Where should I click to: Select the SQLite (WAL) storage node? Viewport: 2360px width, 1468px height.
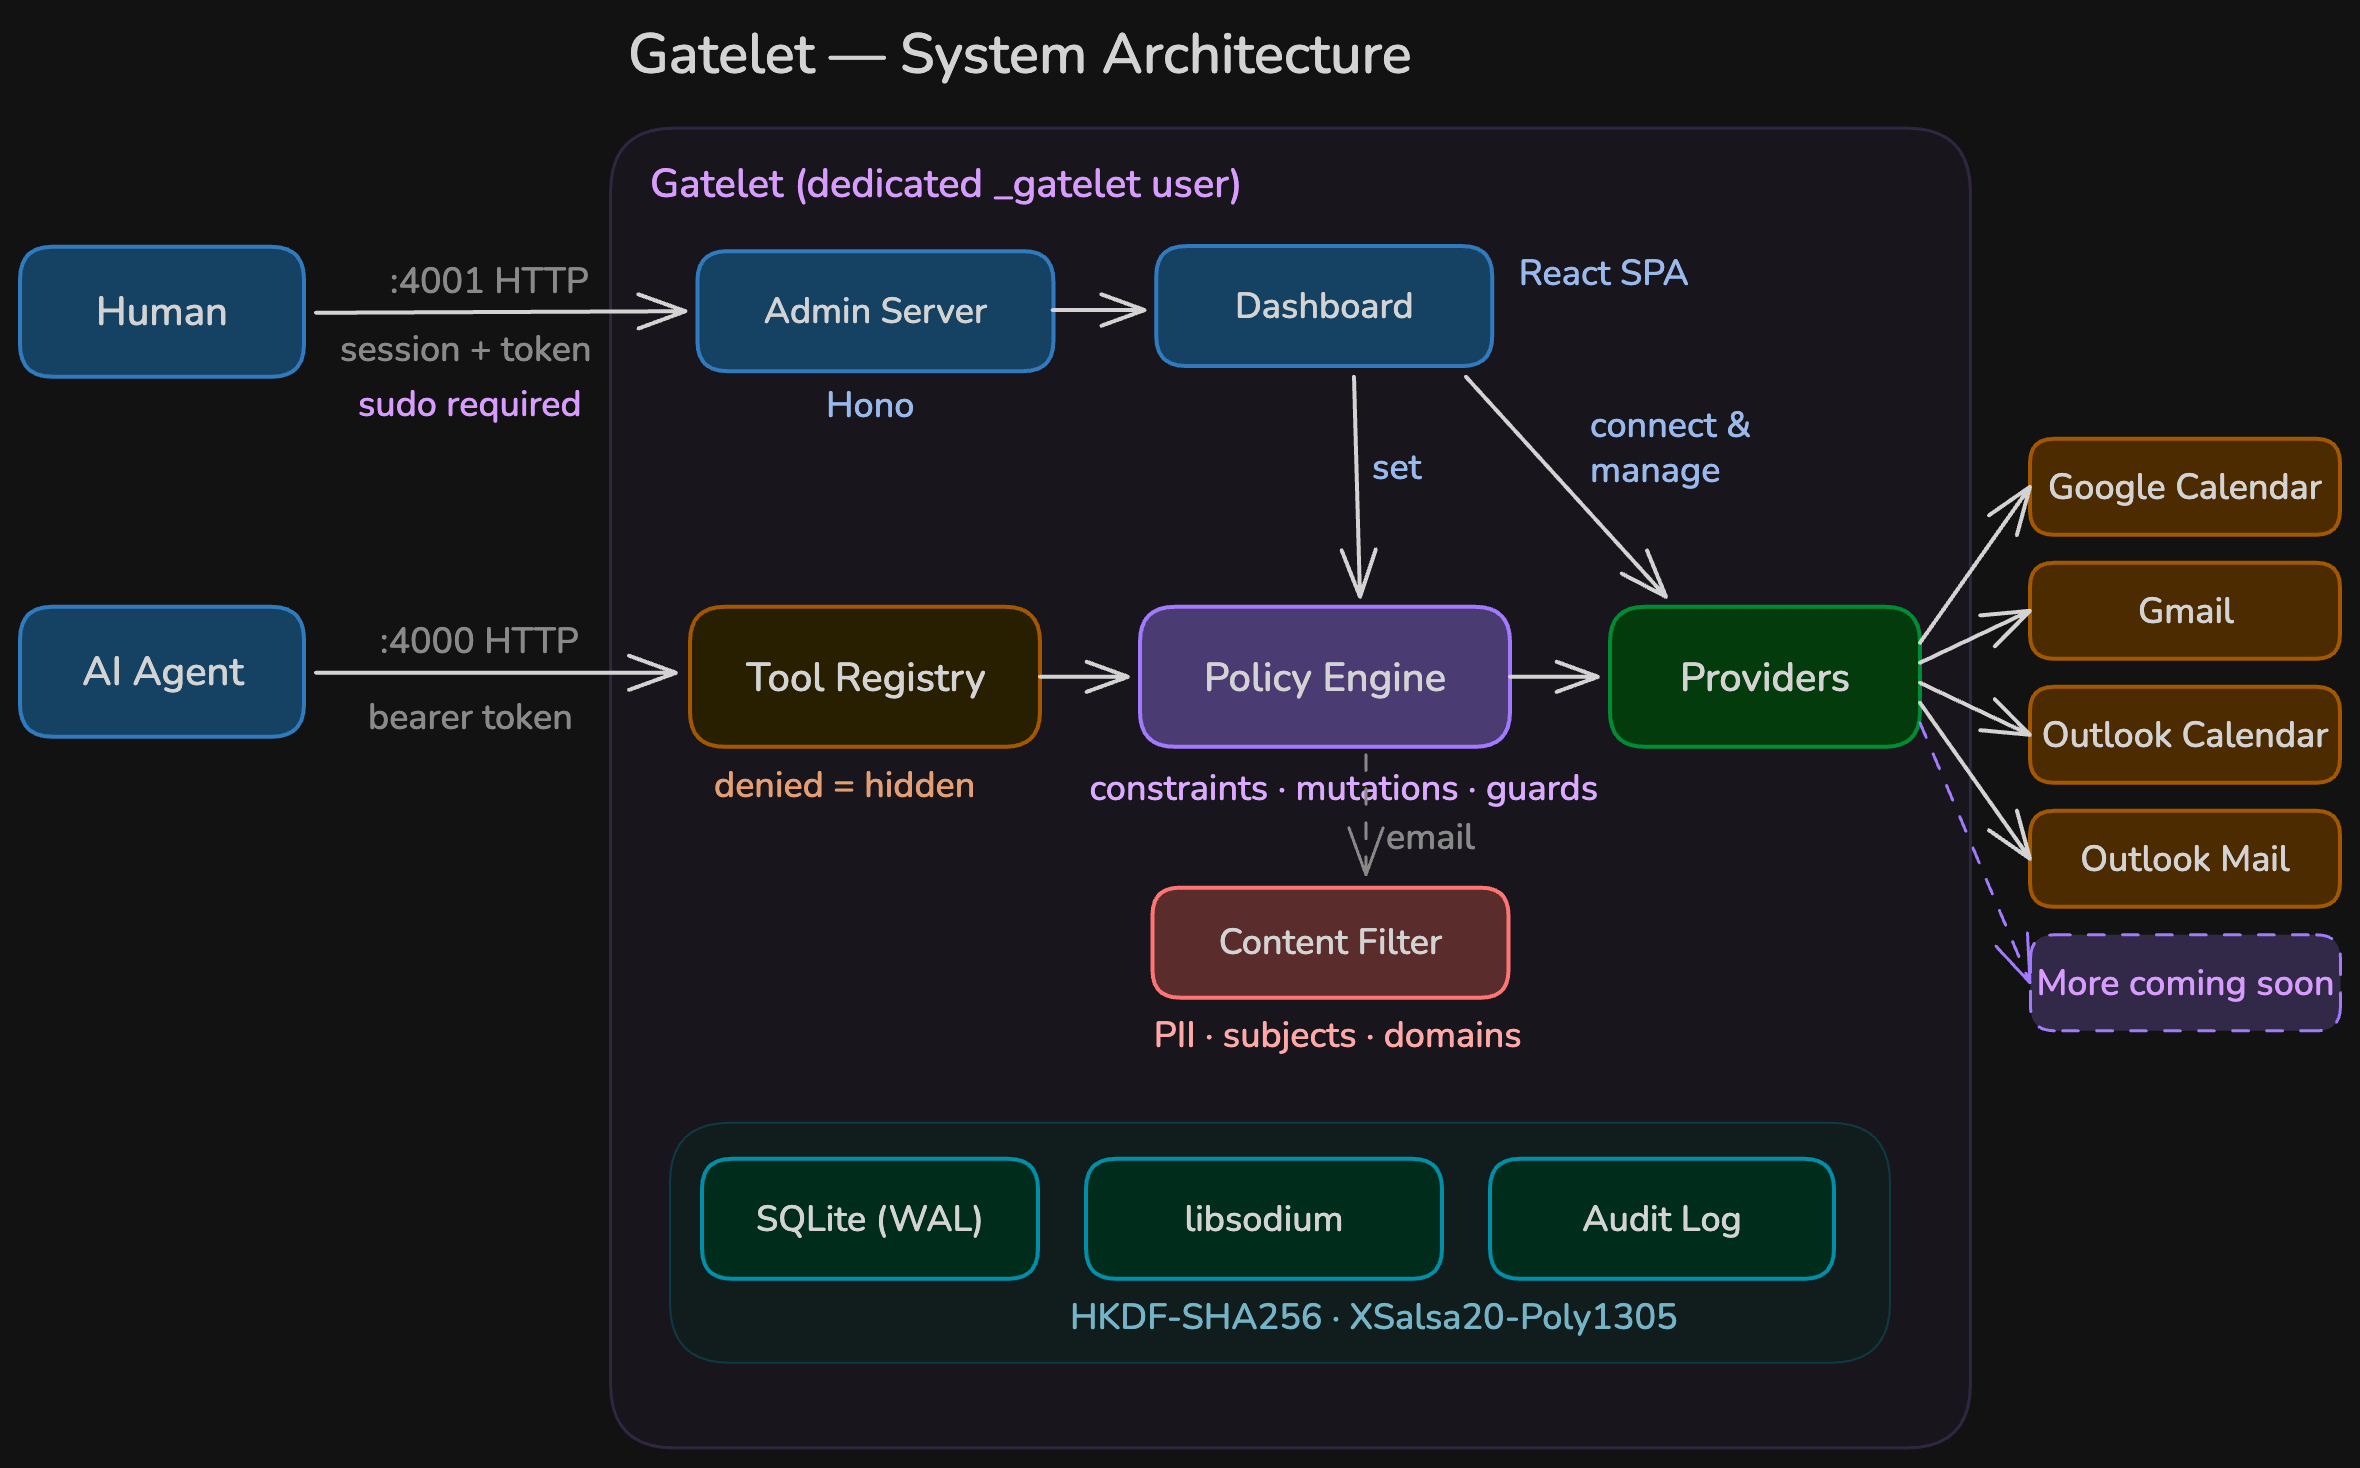(x=869, y=1218)
